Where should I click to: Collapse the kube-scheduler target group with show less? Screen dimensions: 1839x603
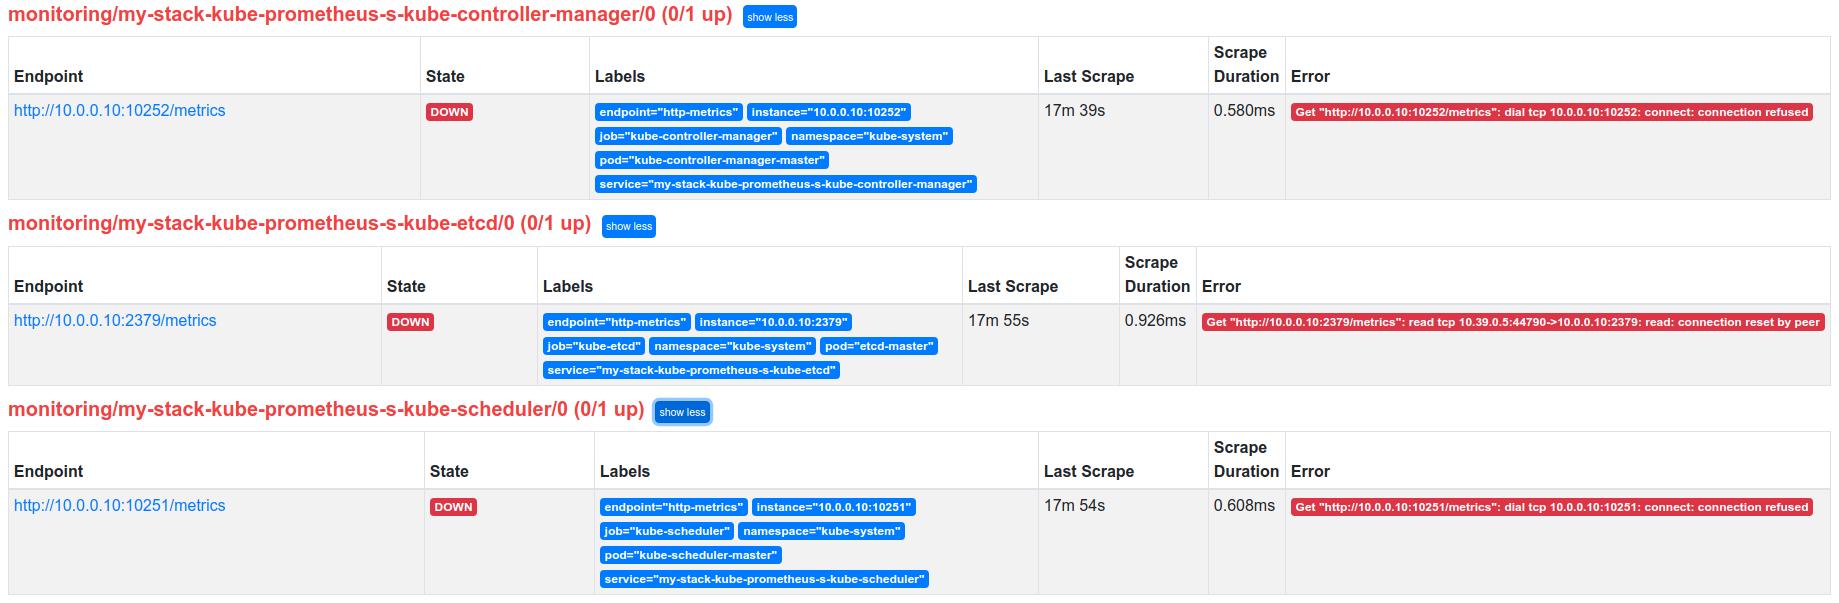[682, 412]
